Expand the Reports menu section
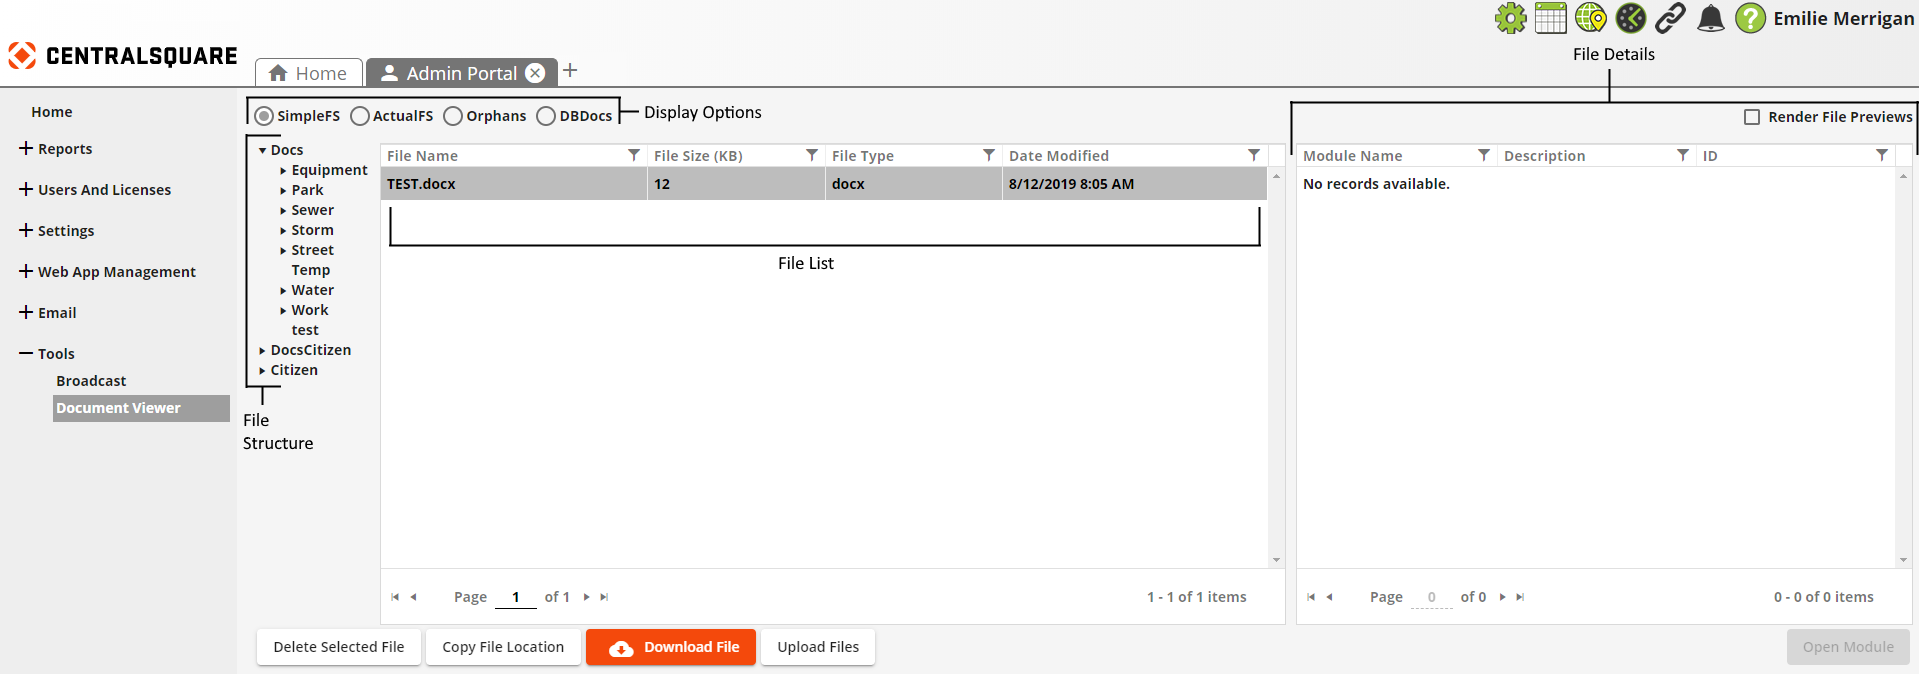This screenshot has width=1919, height=674. tap(26, 149)
